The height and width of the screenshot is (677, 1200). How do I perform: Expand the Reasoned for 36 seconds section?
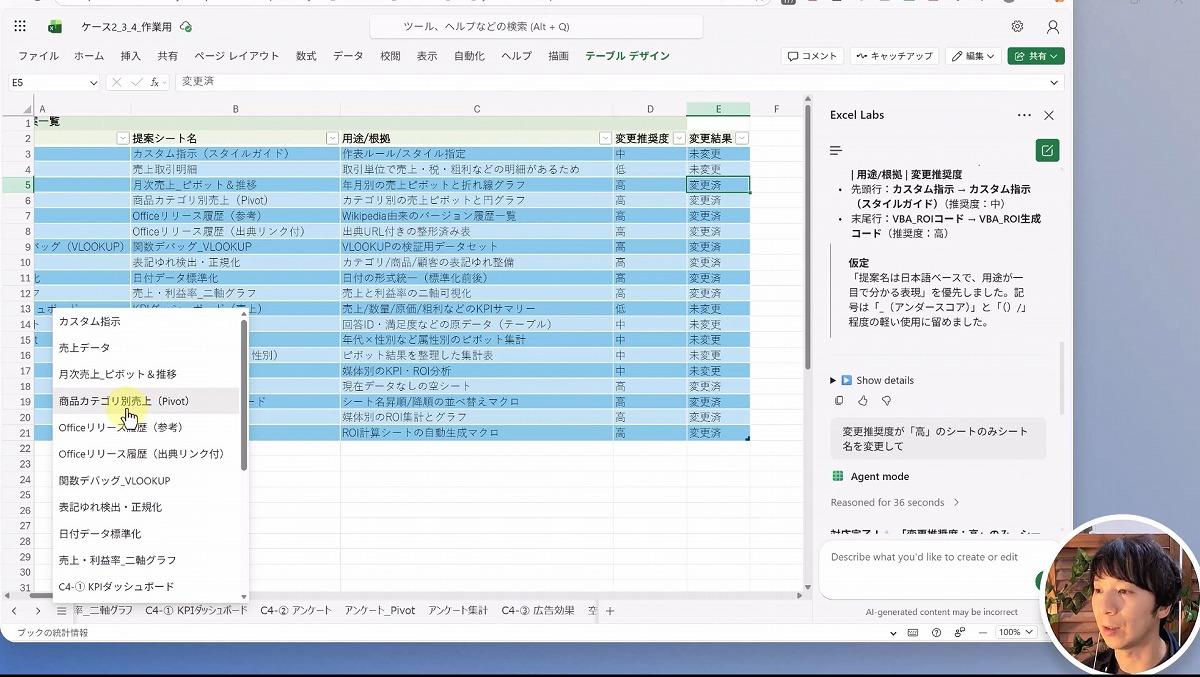tap(894, 502)
